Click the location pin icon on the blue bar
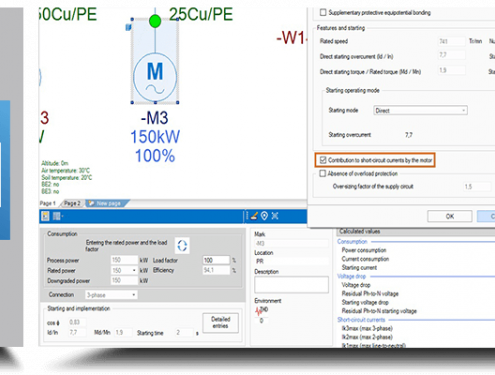Image resolution: width=495 pixels, height=375 pixels. [264, 216]
